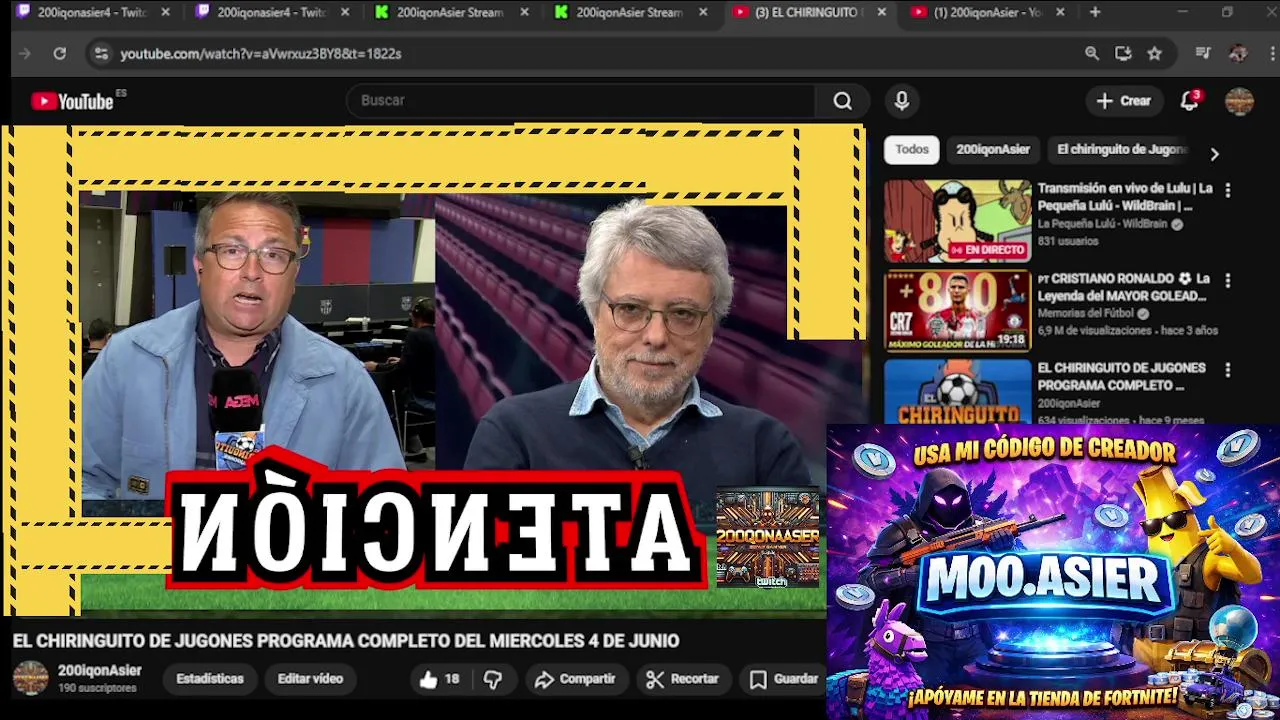
Task: Click the forward navigation arrow
Action: point(25,53)
